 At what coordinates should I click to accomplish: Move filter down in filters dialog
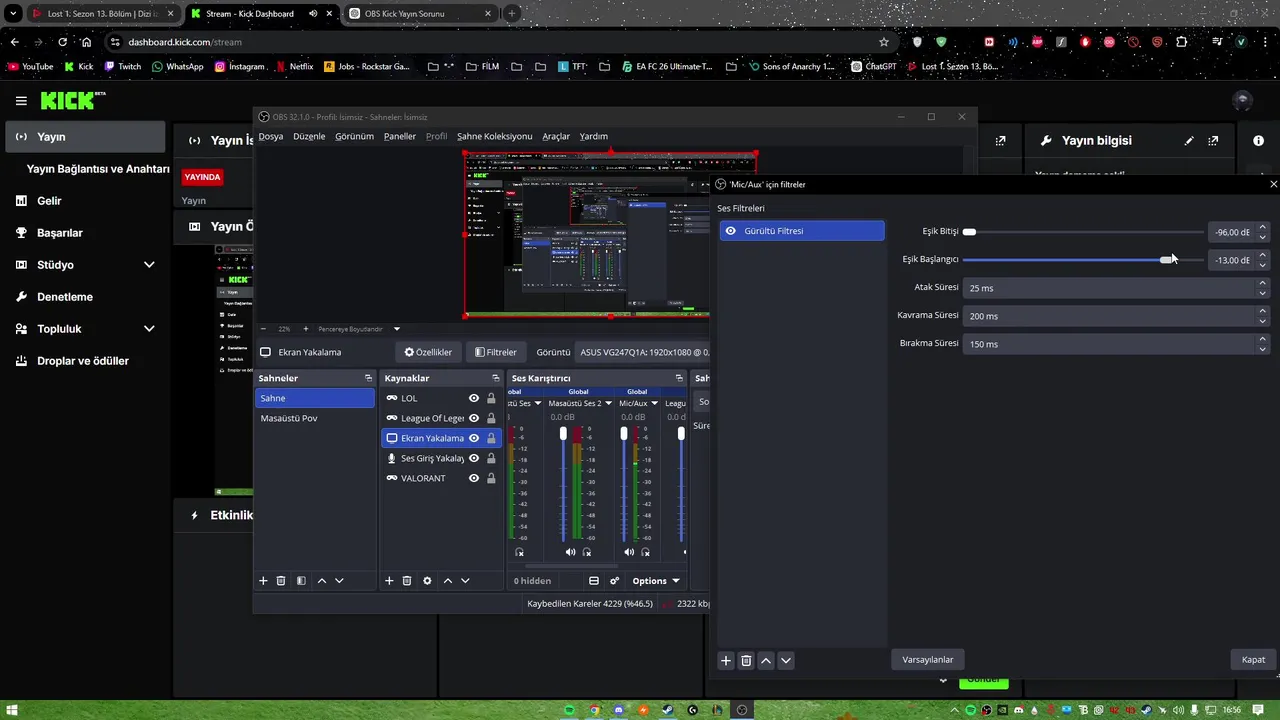click(x=786, y=660)
